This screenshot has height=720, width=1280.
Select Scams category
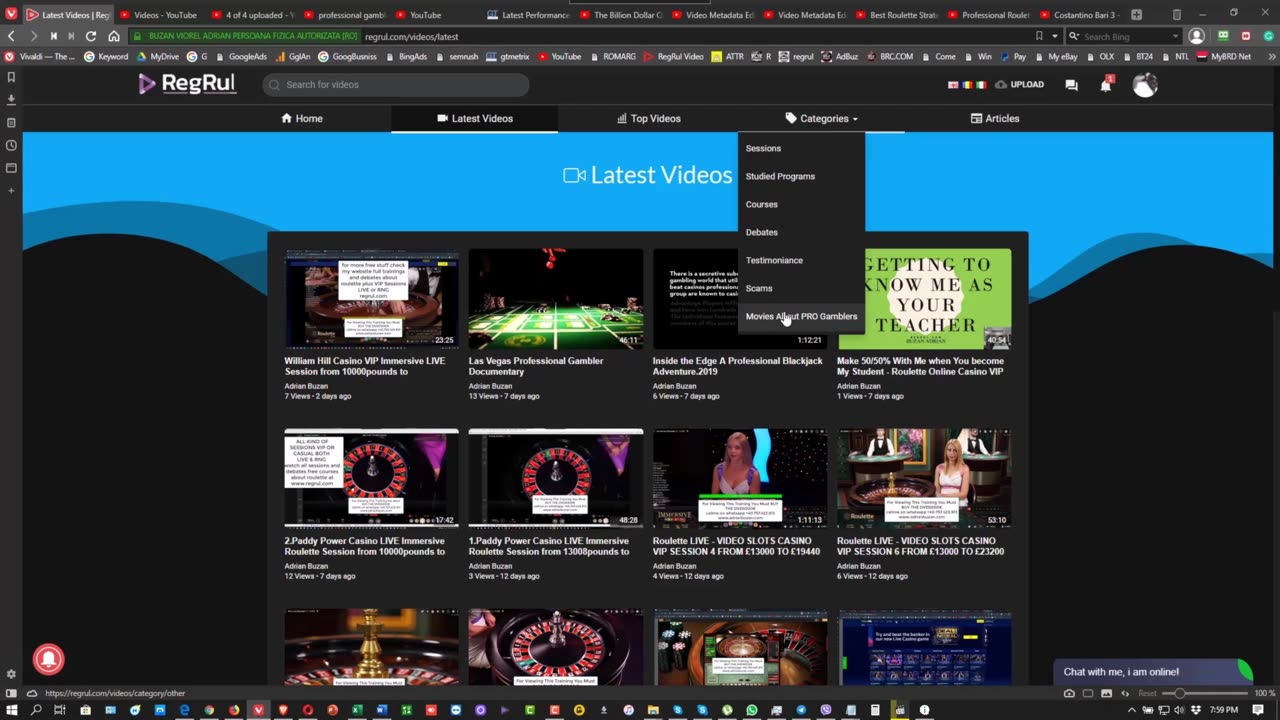pyautogui.click(x=801, y=288)
